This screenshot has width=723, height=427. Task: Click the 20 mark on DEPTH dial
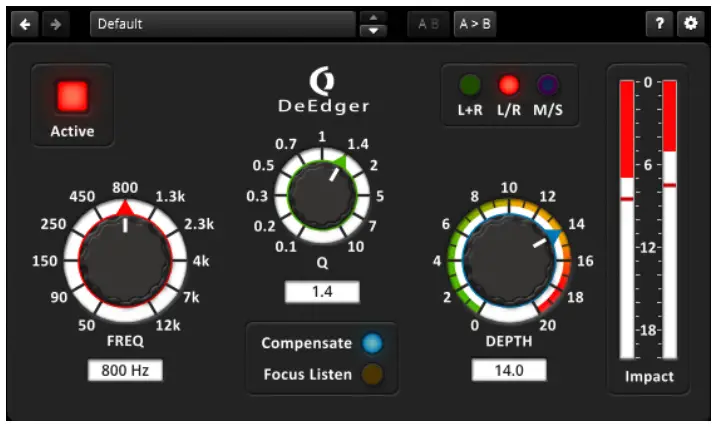(x=547, y=326)
